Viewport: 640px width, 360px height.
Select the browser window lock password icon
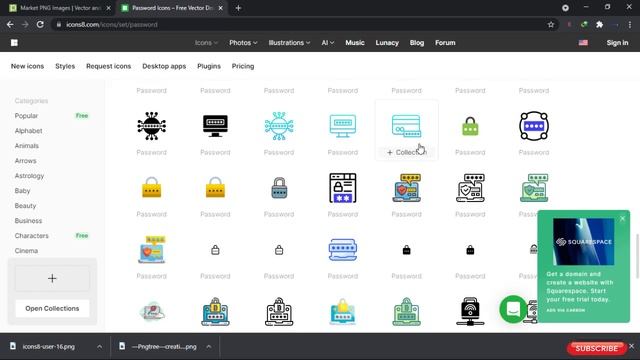point(342,188)
